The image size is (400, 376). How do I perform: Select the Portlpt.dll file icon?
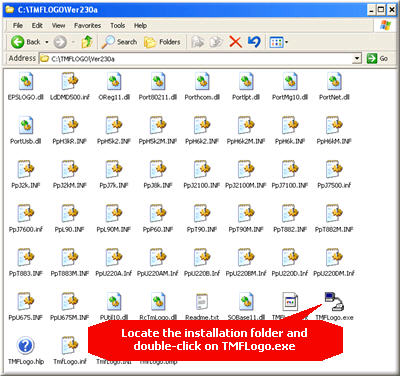point(246,82)
